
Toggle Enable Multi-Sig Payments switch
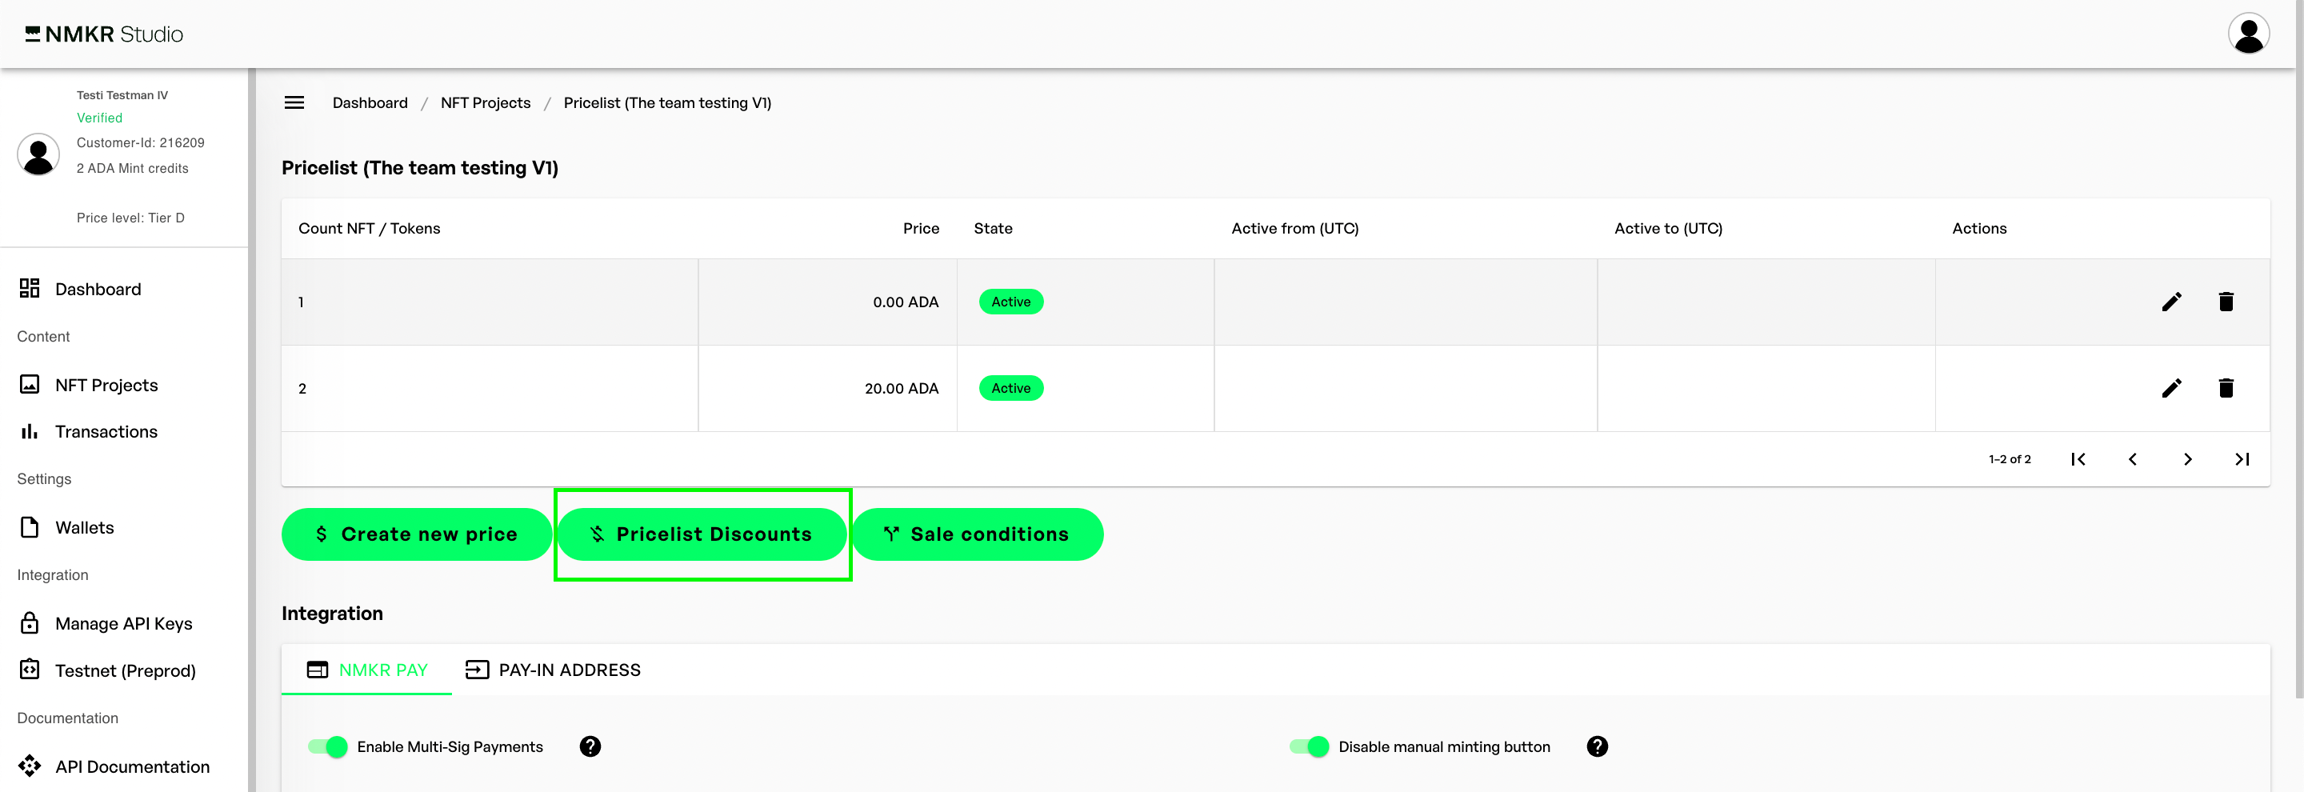click(328, 747)
